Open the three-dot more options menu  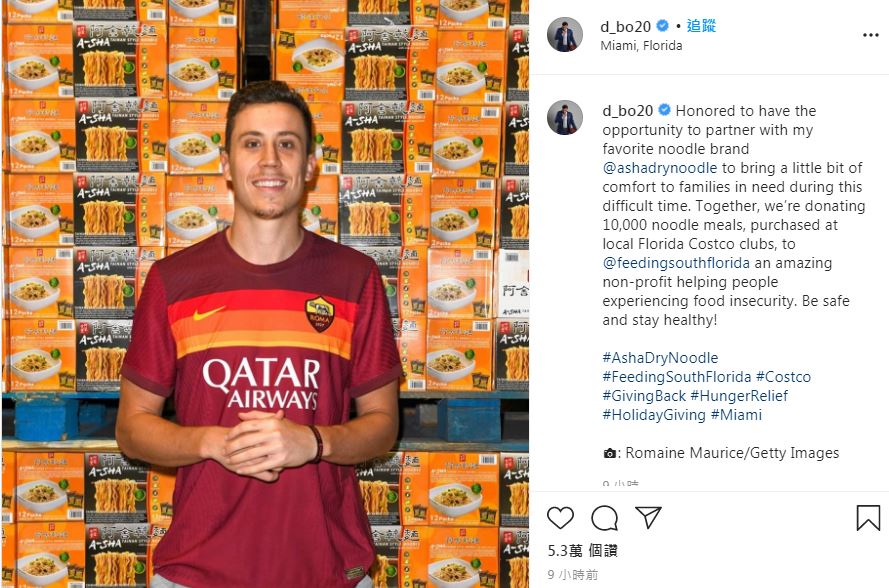[870, 35]
